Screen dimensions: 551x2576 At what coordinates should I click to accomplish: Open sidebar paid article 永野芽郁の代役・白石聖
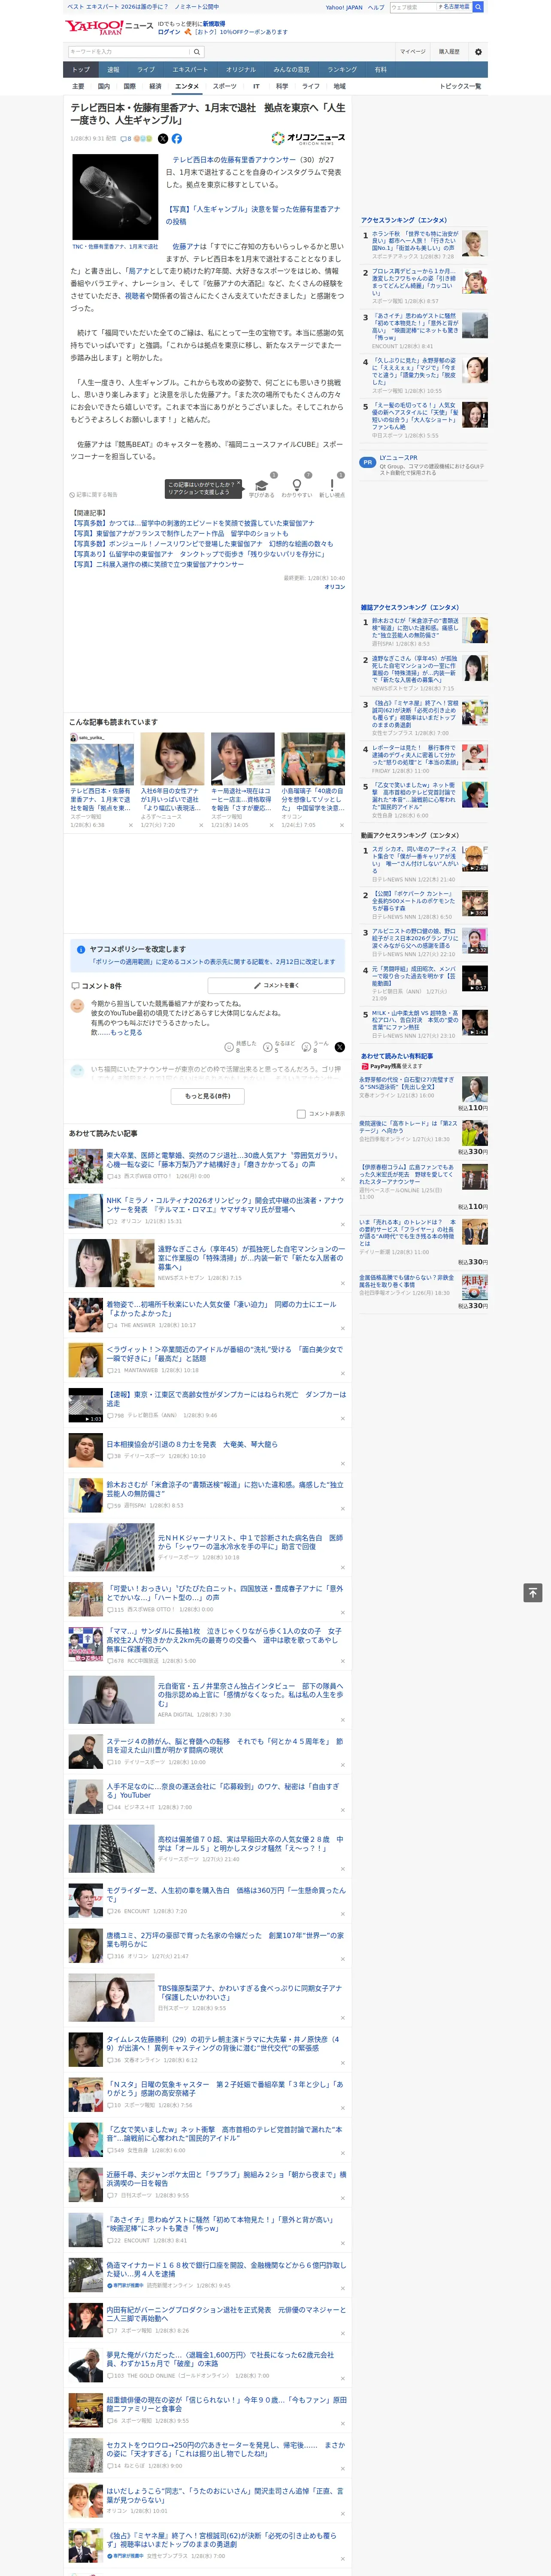[x=407, y=1084]
